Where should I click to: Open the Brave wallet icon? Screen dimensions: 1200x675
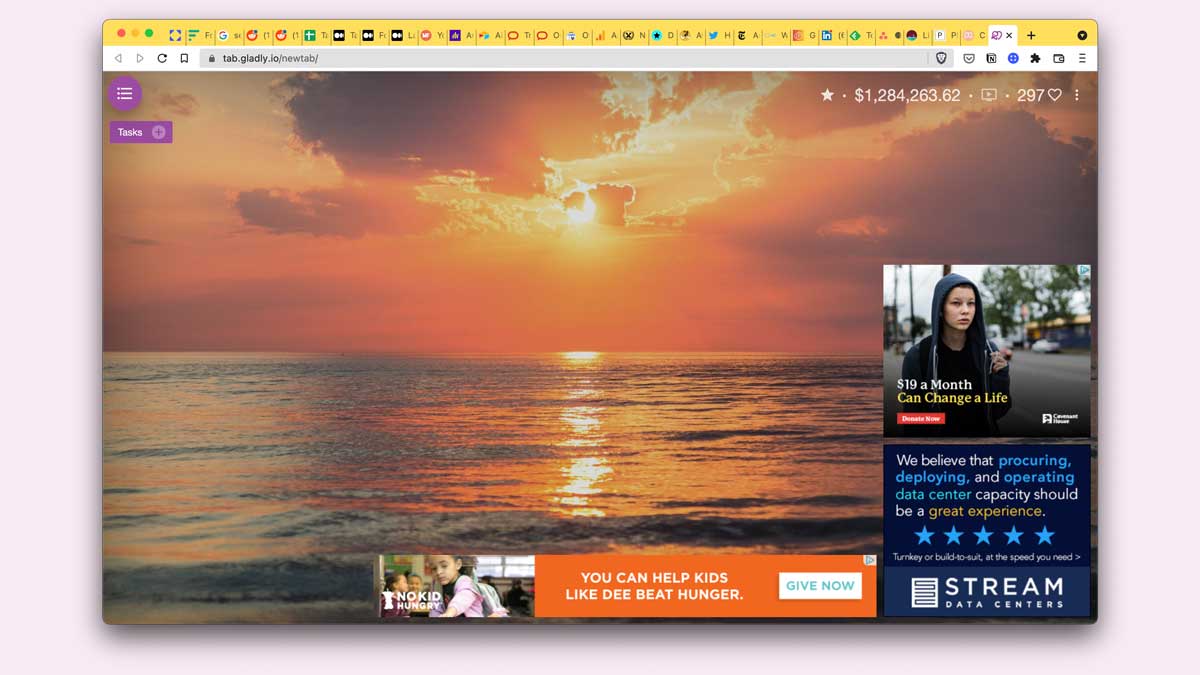[x=1059, y=58]
